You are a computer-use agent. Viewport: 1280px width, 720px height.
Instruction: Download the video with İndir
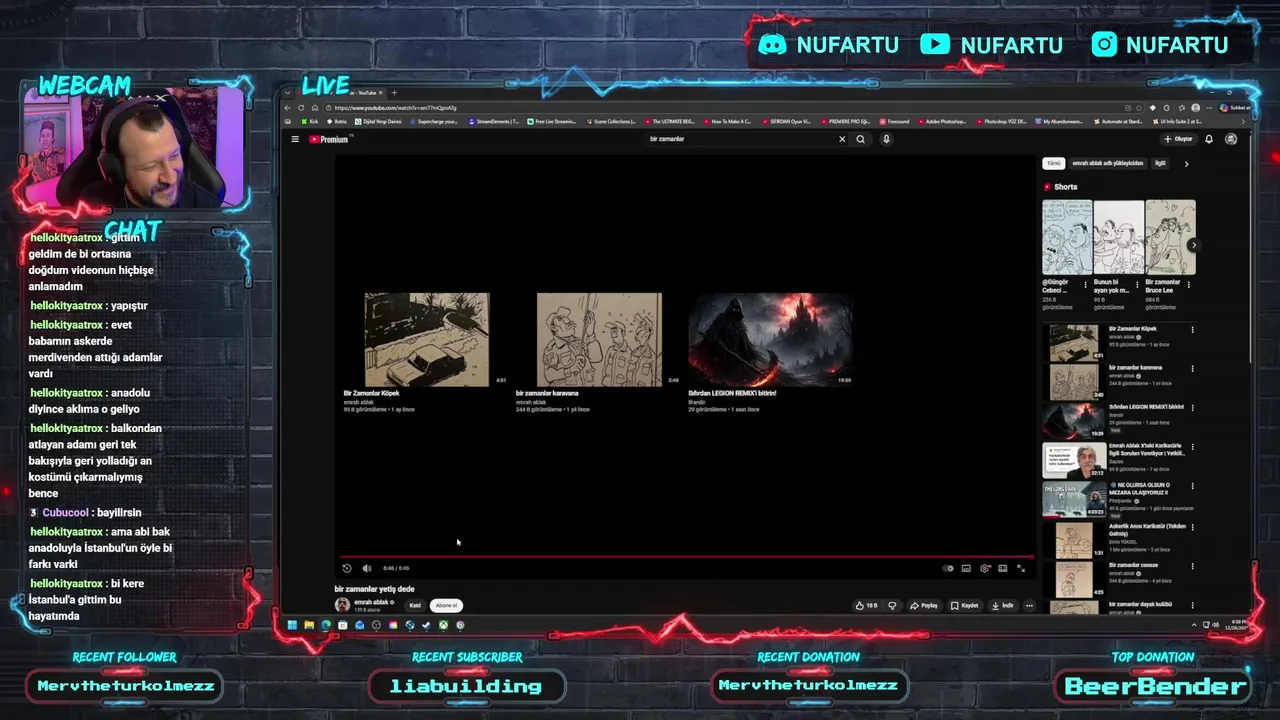(x=1003, y=605)
